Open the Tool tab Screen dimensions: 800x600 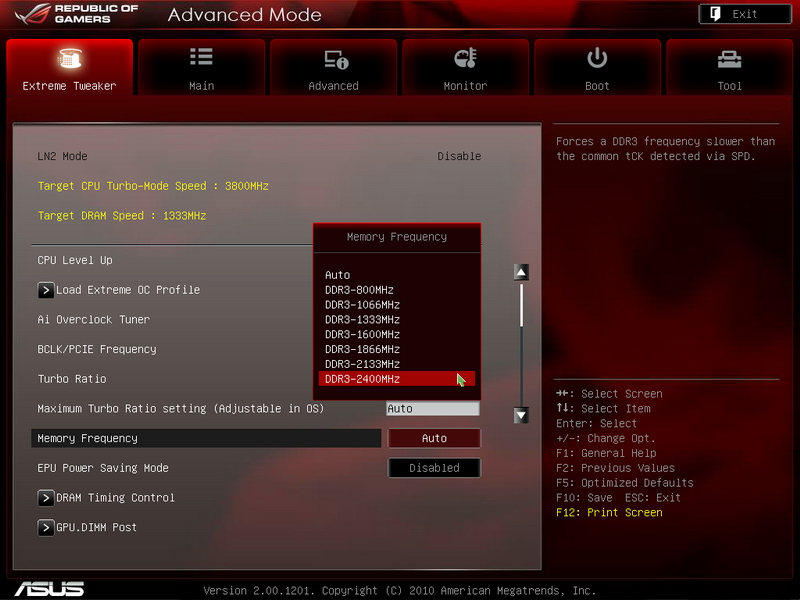pos(730,67)
